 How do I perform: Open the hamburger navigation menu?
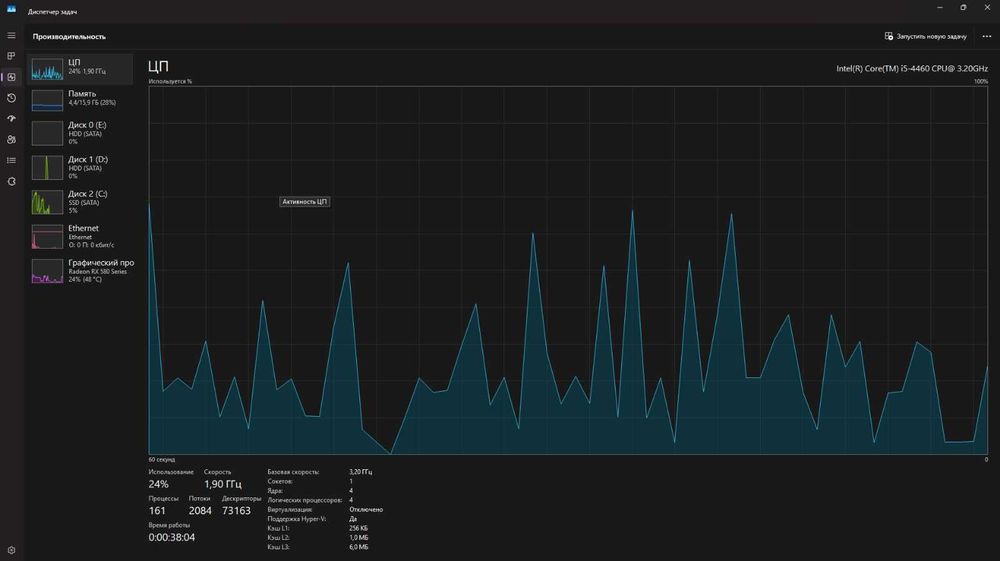(11, 35)
